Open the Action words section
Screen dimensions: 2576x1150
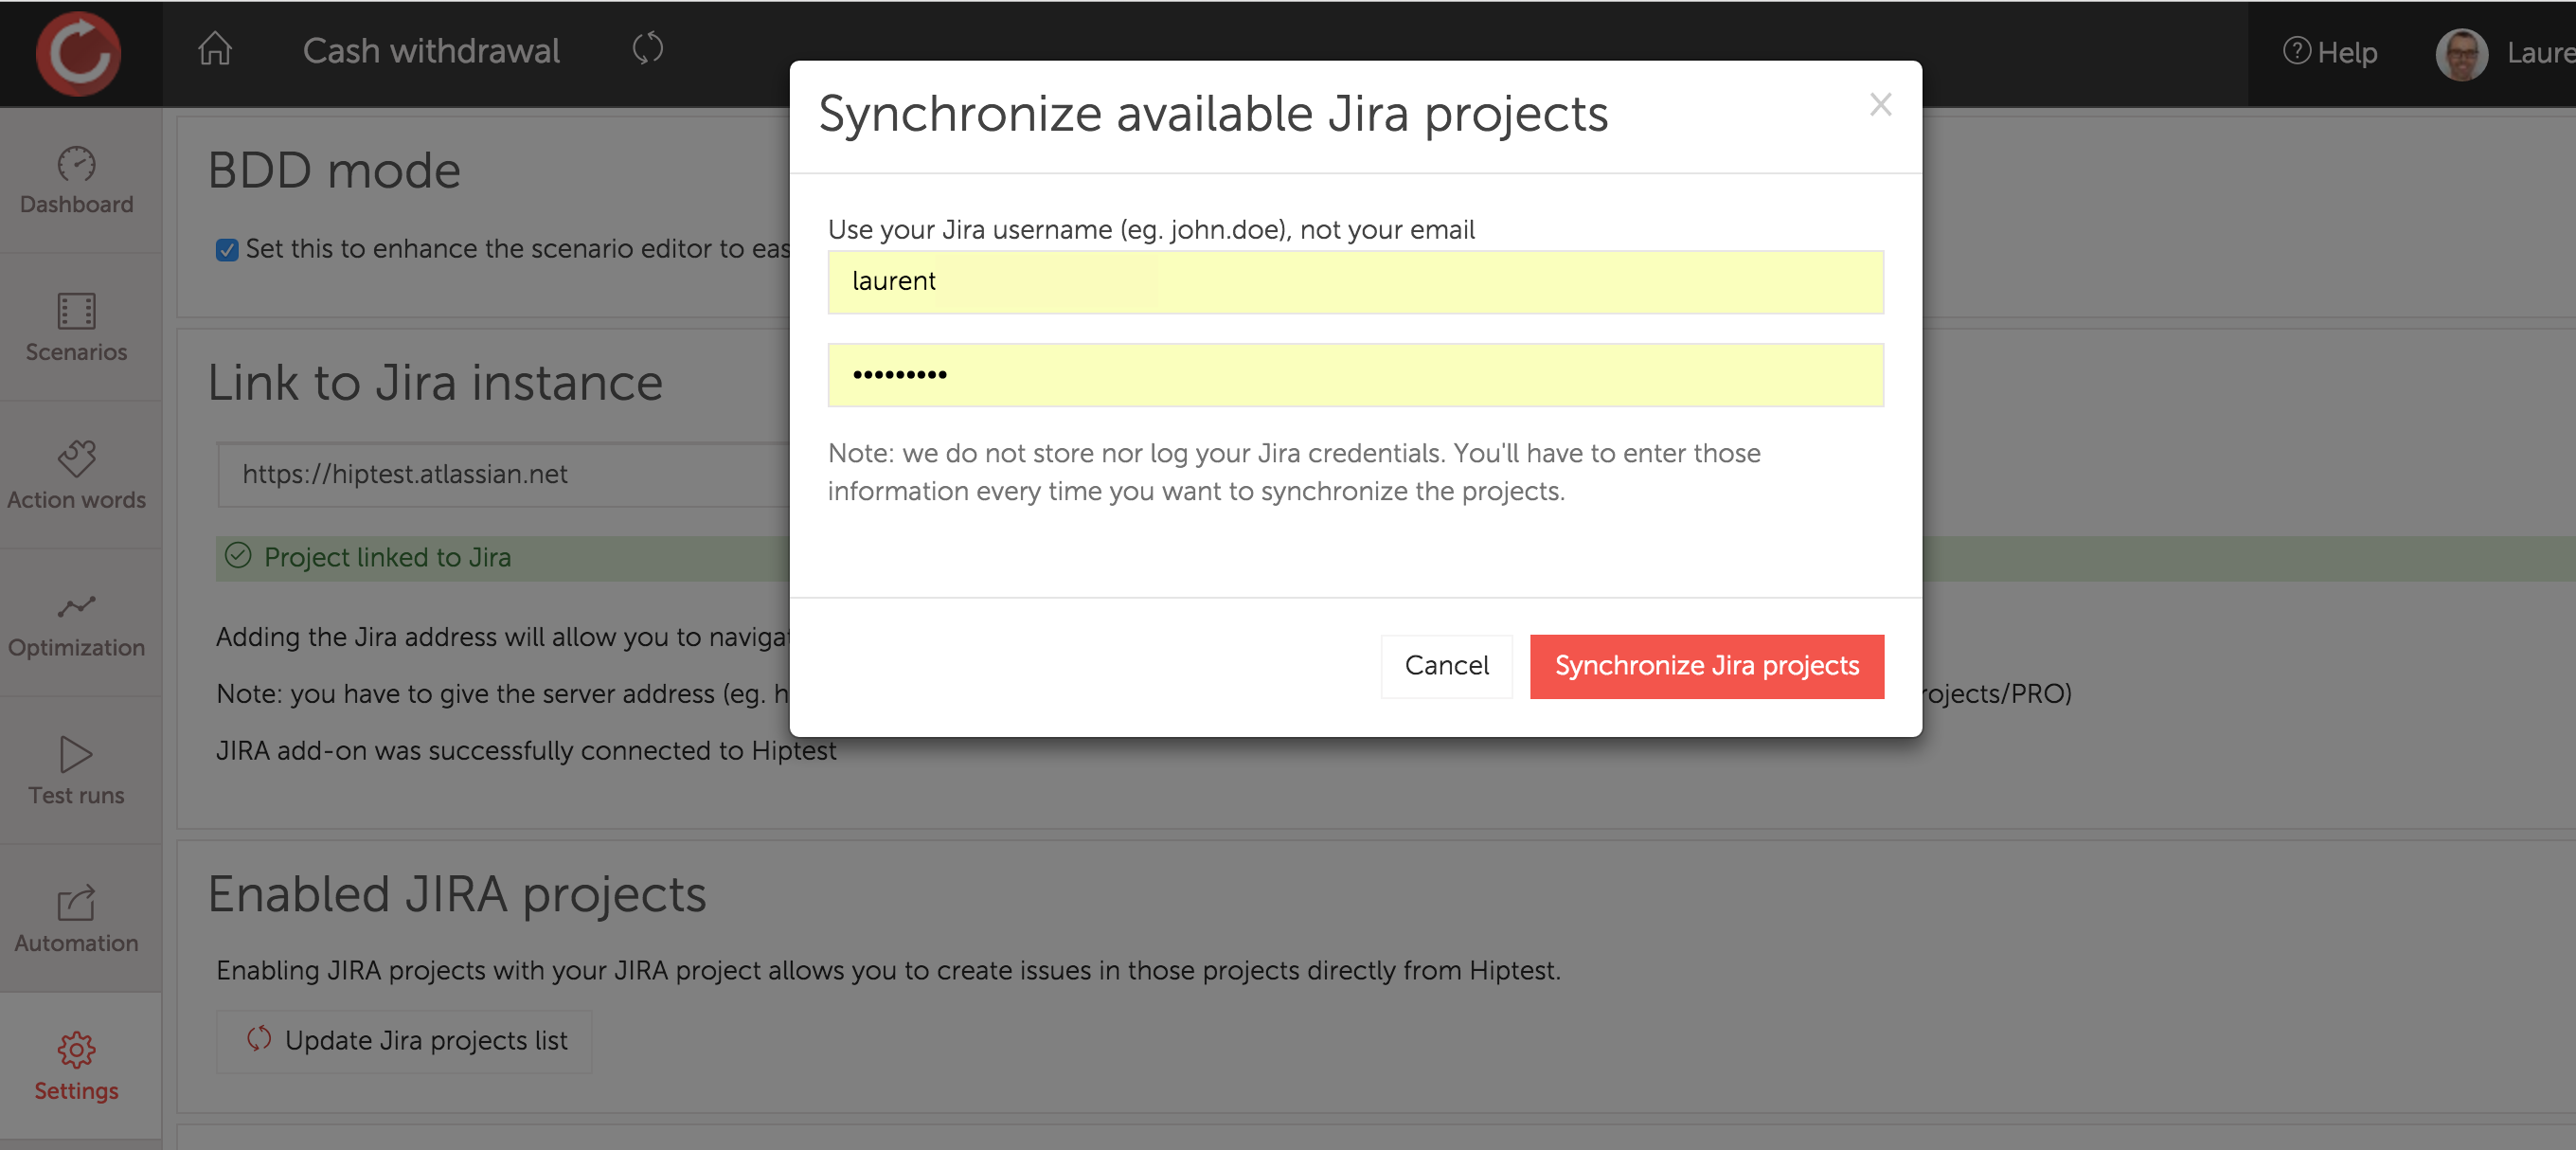coord(77,476)
